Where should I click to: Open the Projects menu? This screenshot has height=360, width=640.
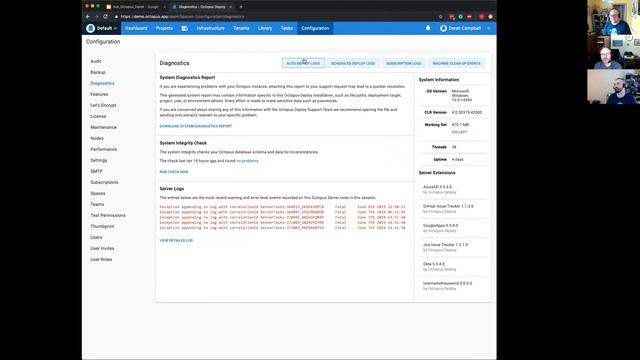[x=164, y=28]
